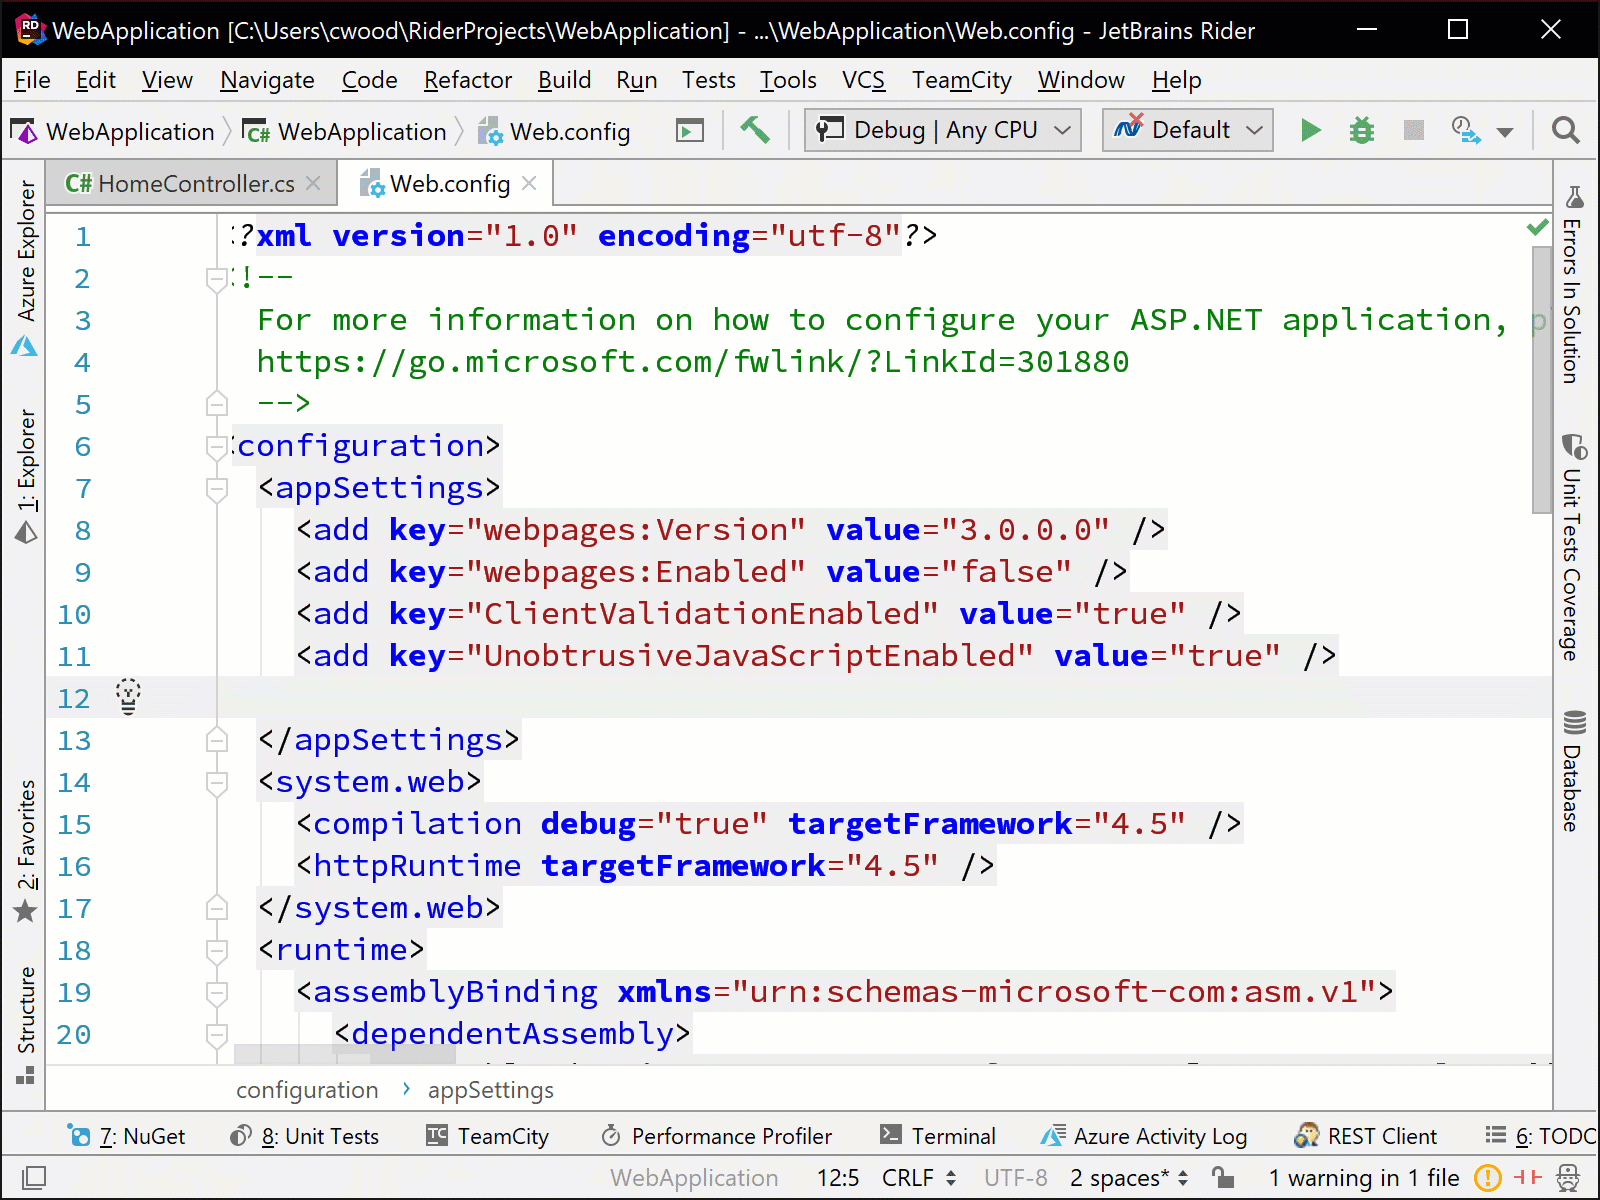Image resolution: width=1600 pixels, height=1200 pixels.
Task: Open Debug | Any CPU configuration dropdown
Action: click(942, 130)
